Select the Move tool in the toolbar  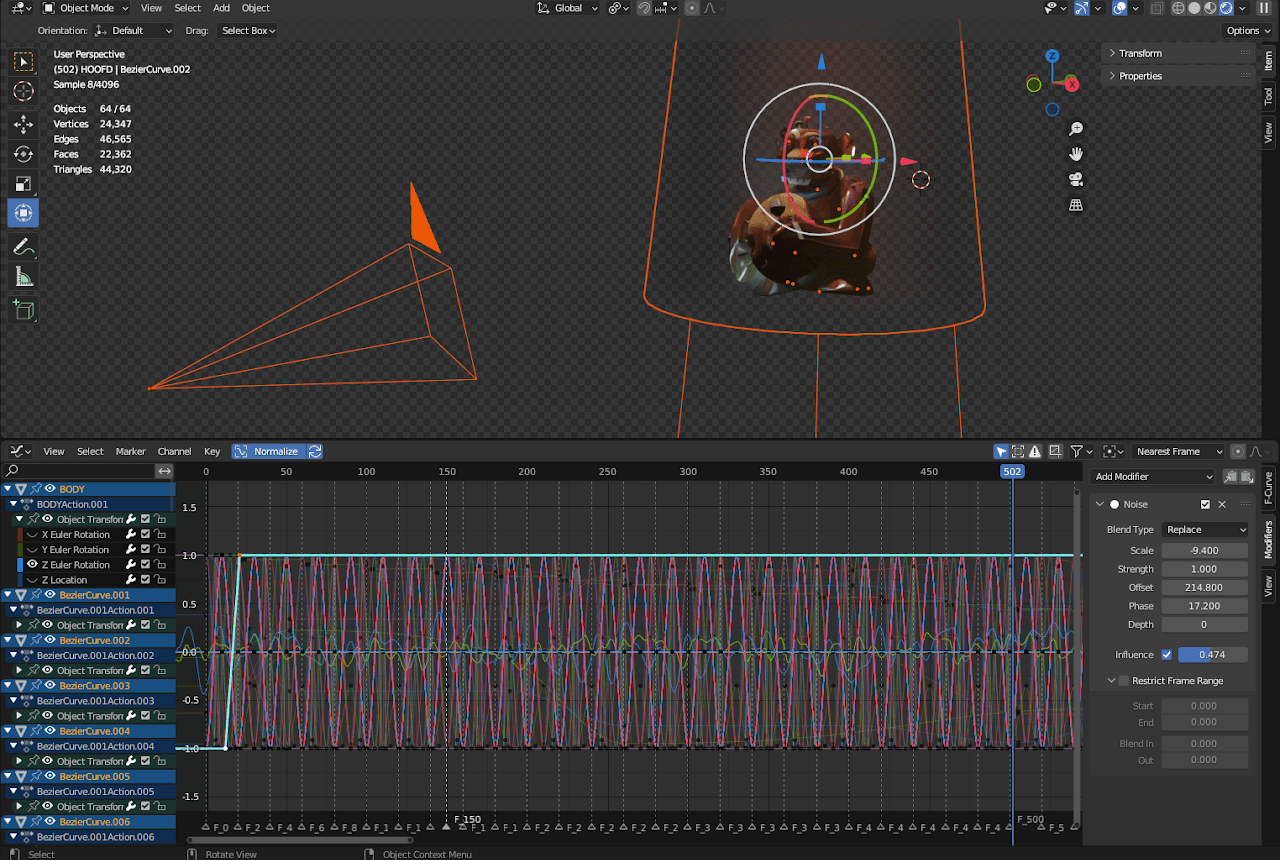tap(23, 124)
